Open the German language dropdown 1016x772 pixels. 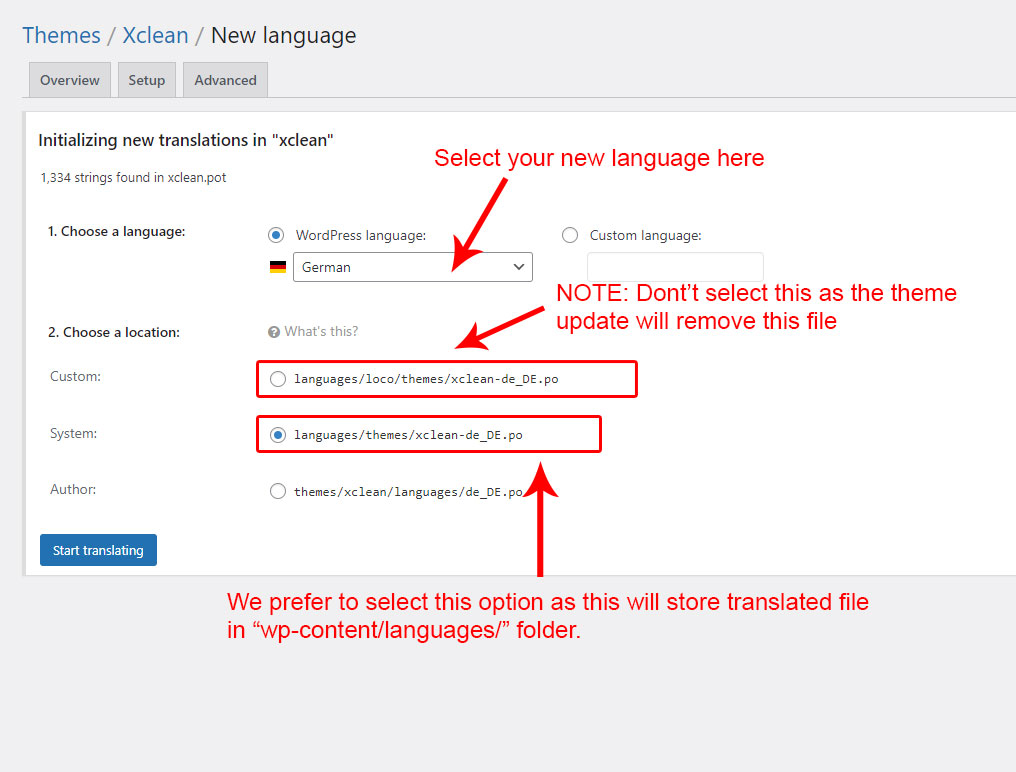(x=412, y=267)
